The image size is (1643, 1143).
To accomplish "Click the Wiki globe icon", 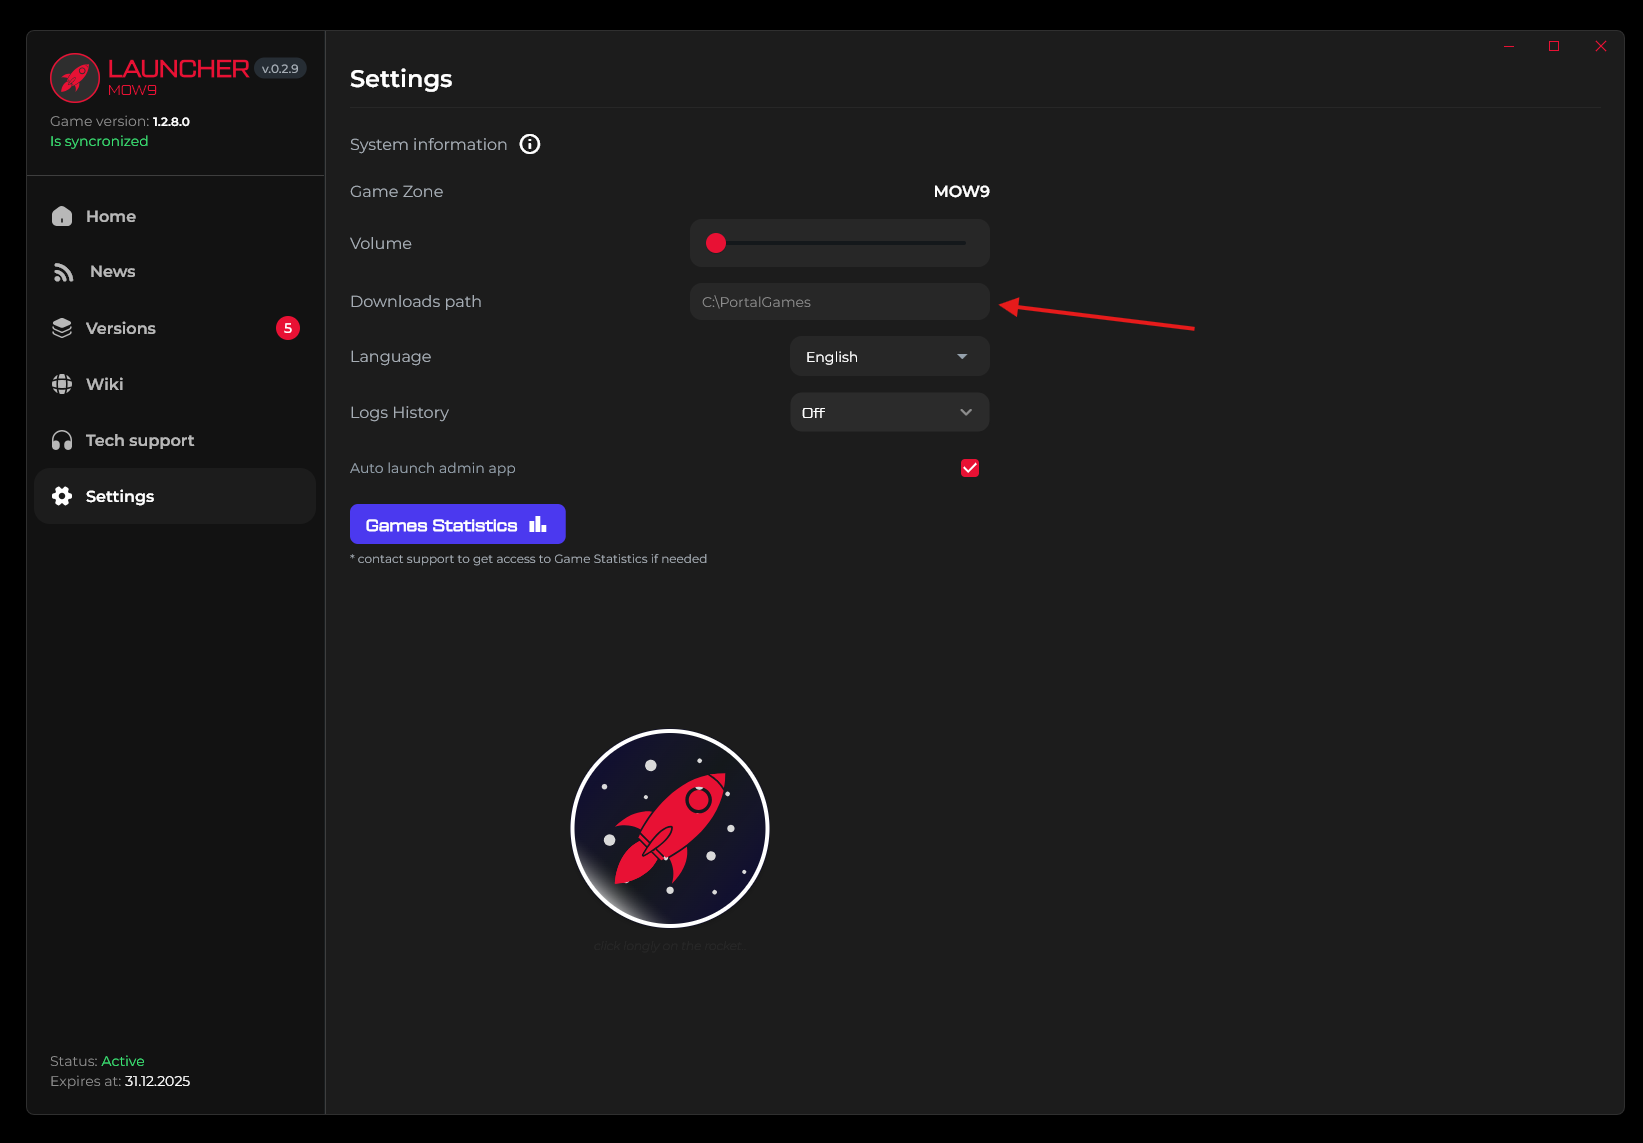I will (x=62, y=384).
